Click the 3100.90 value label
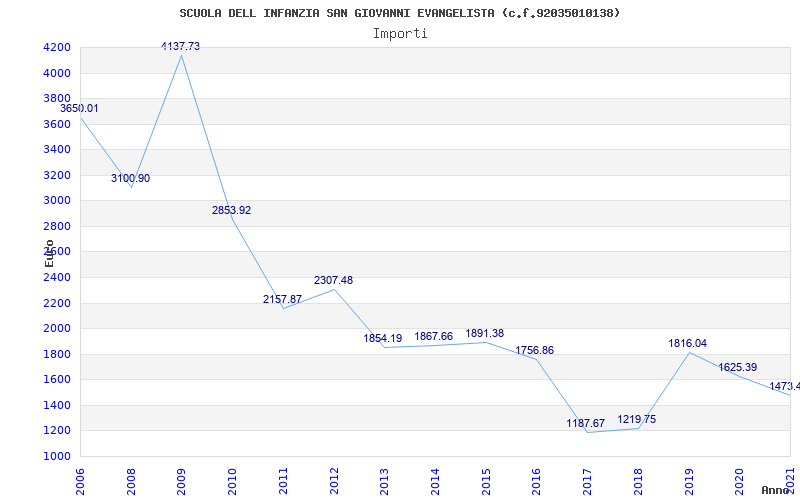 (x=131, y=178)
